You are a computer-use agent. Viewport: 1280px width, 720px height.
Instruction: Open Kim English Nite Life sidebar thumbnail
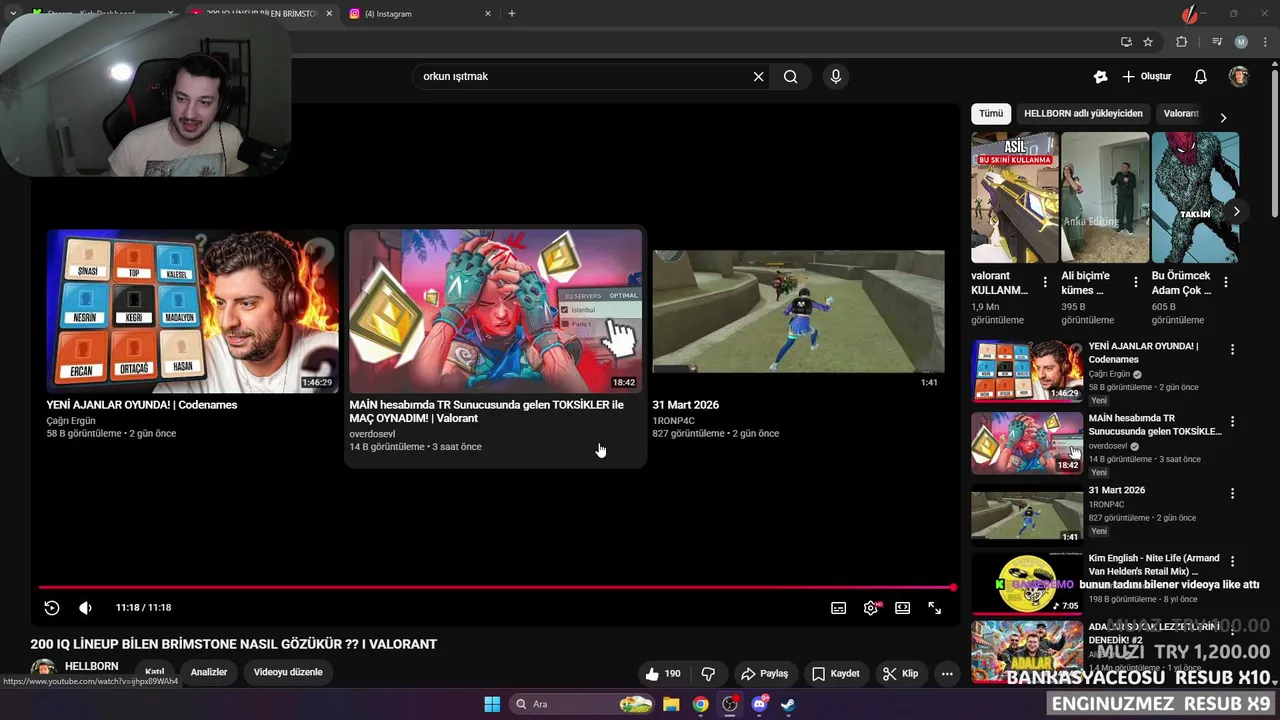coord(1027,584)
